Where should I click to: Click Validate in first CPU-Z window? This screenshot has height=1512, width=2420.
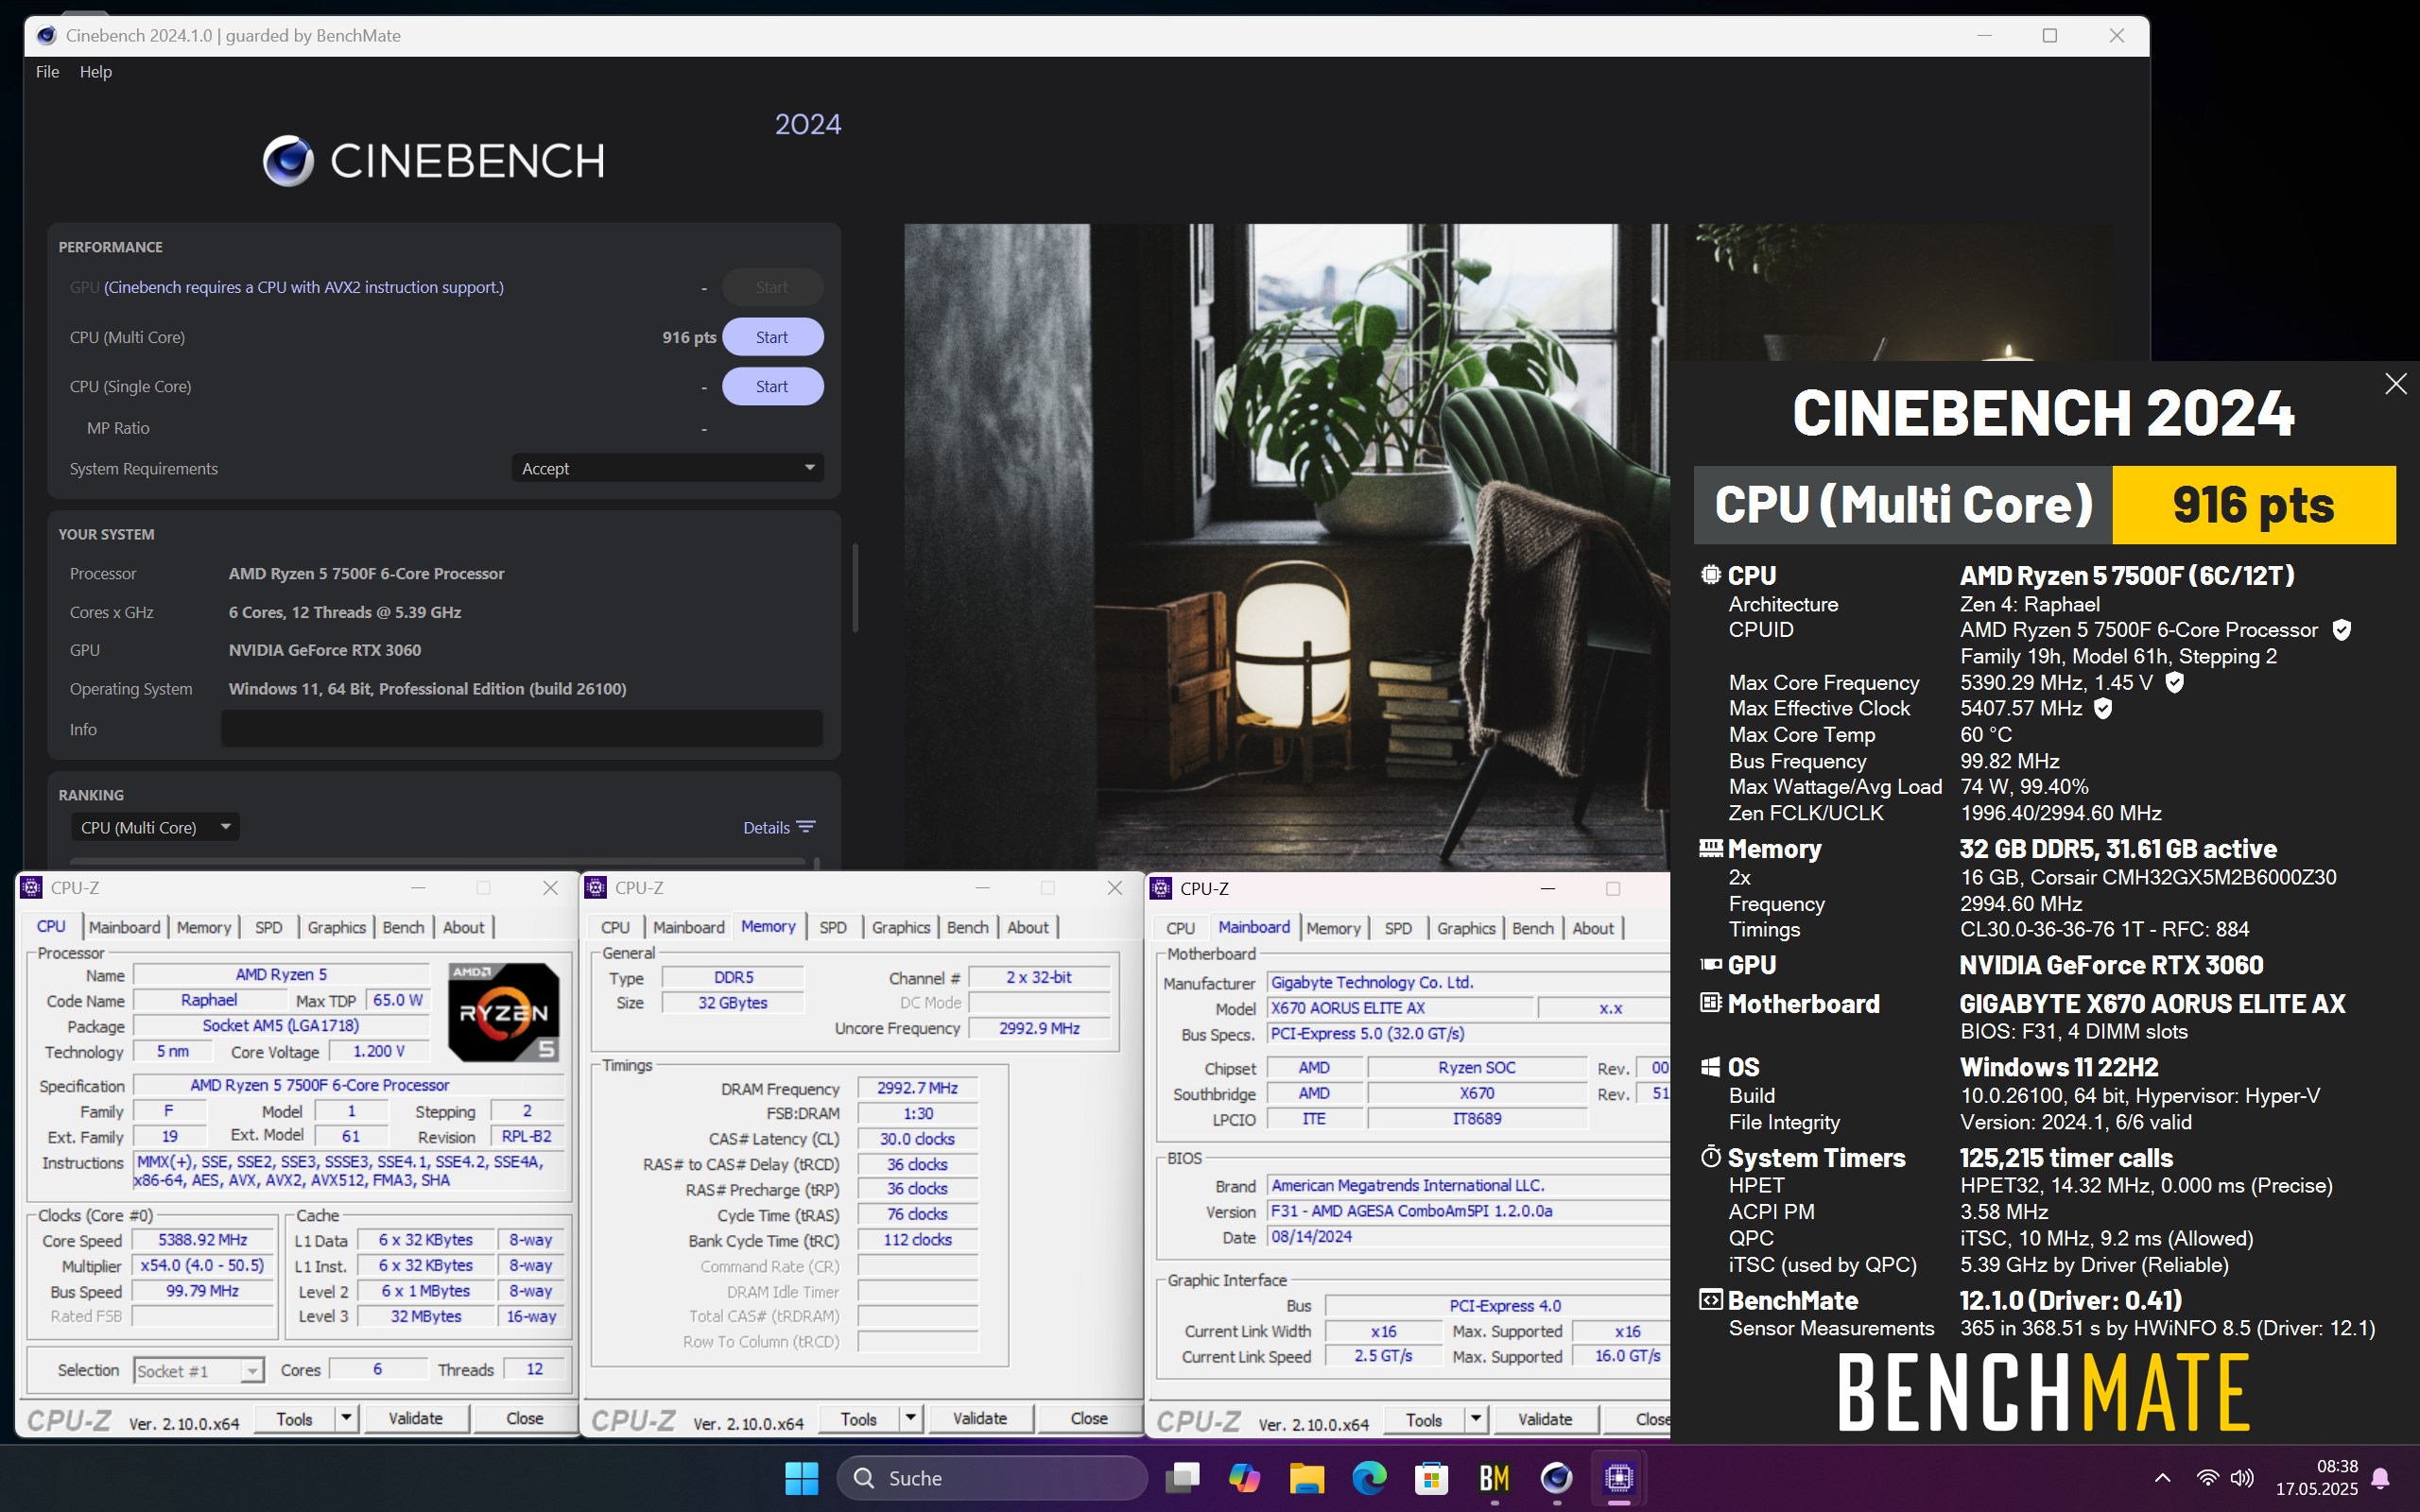pyautogui.click(x=415, y=1418)
